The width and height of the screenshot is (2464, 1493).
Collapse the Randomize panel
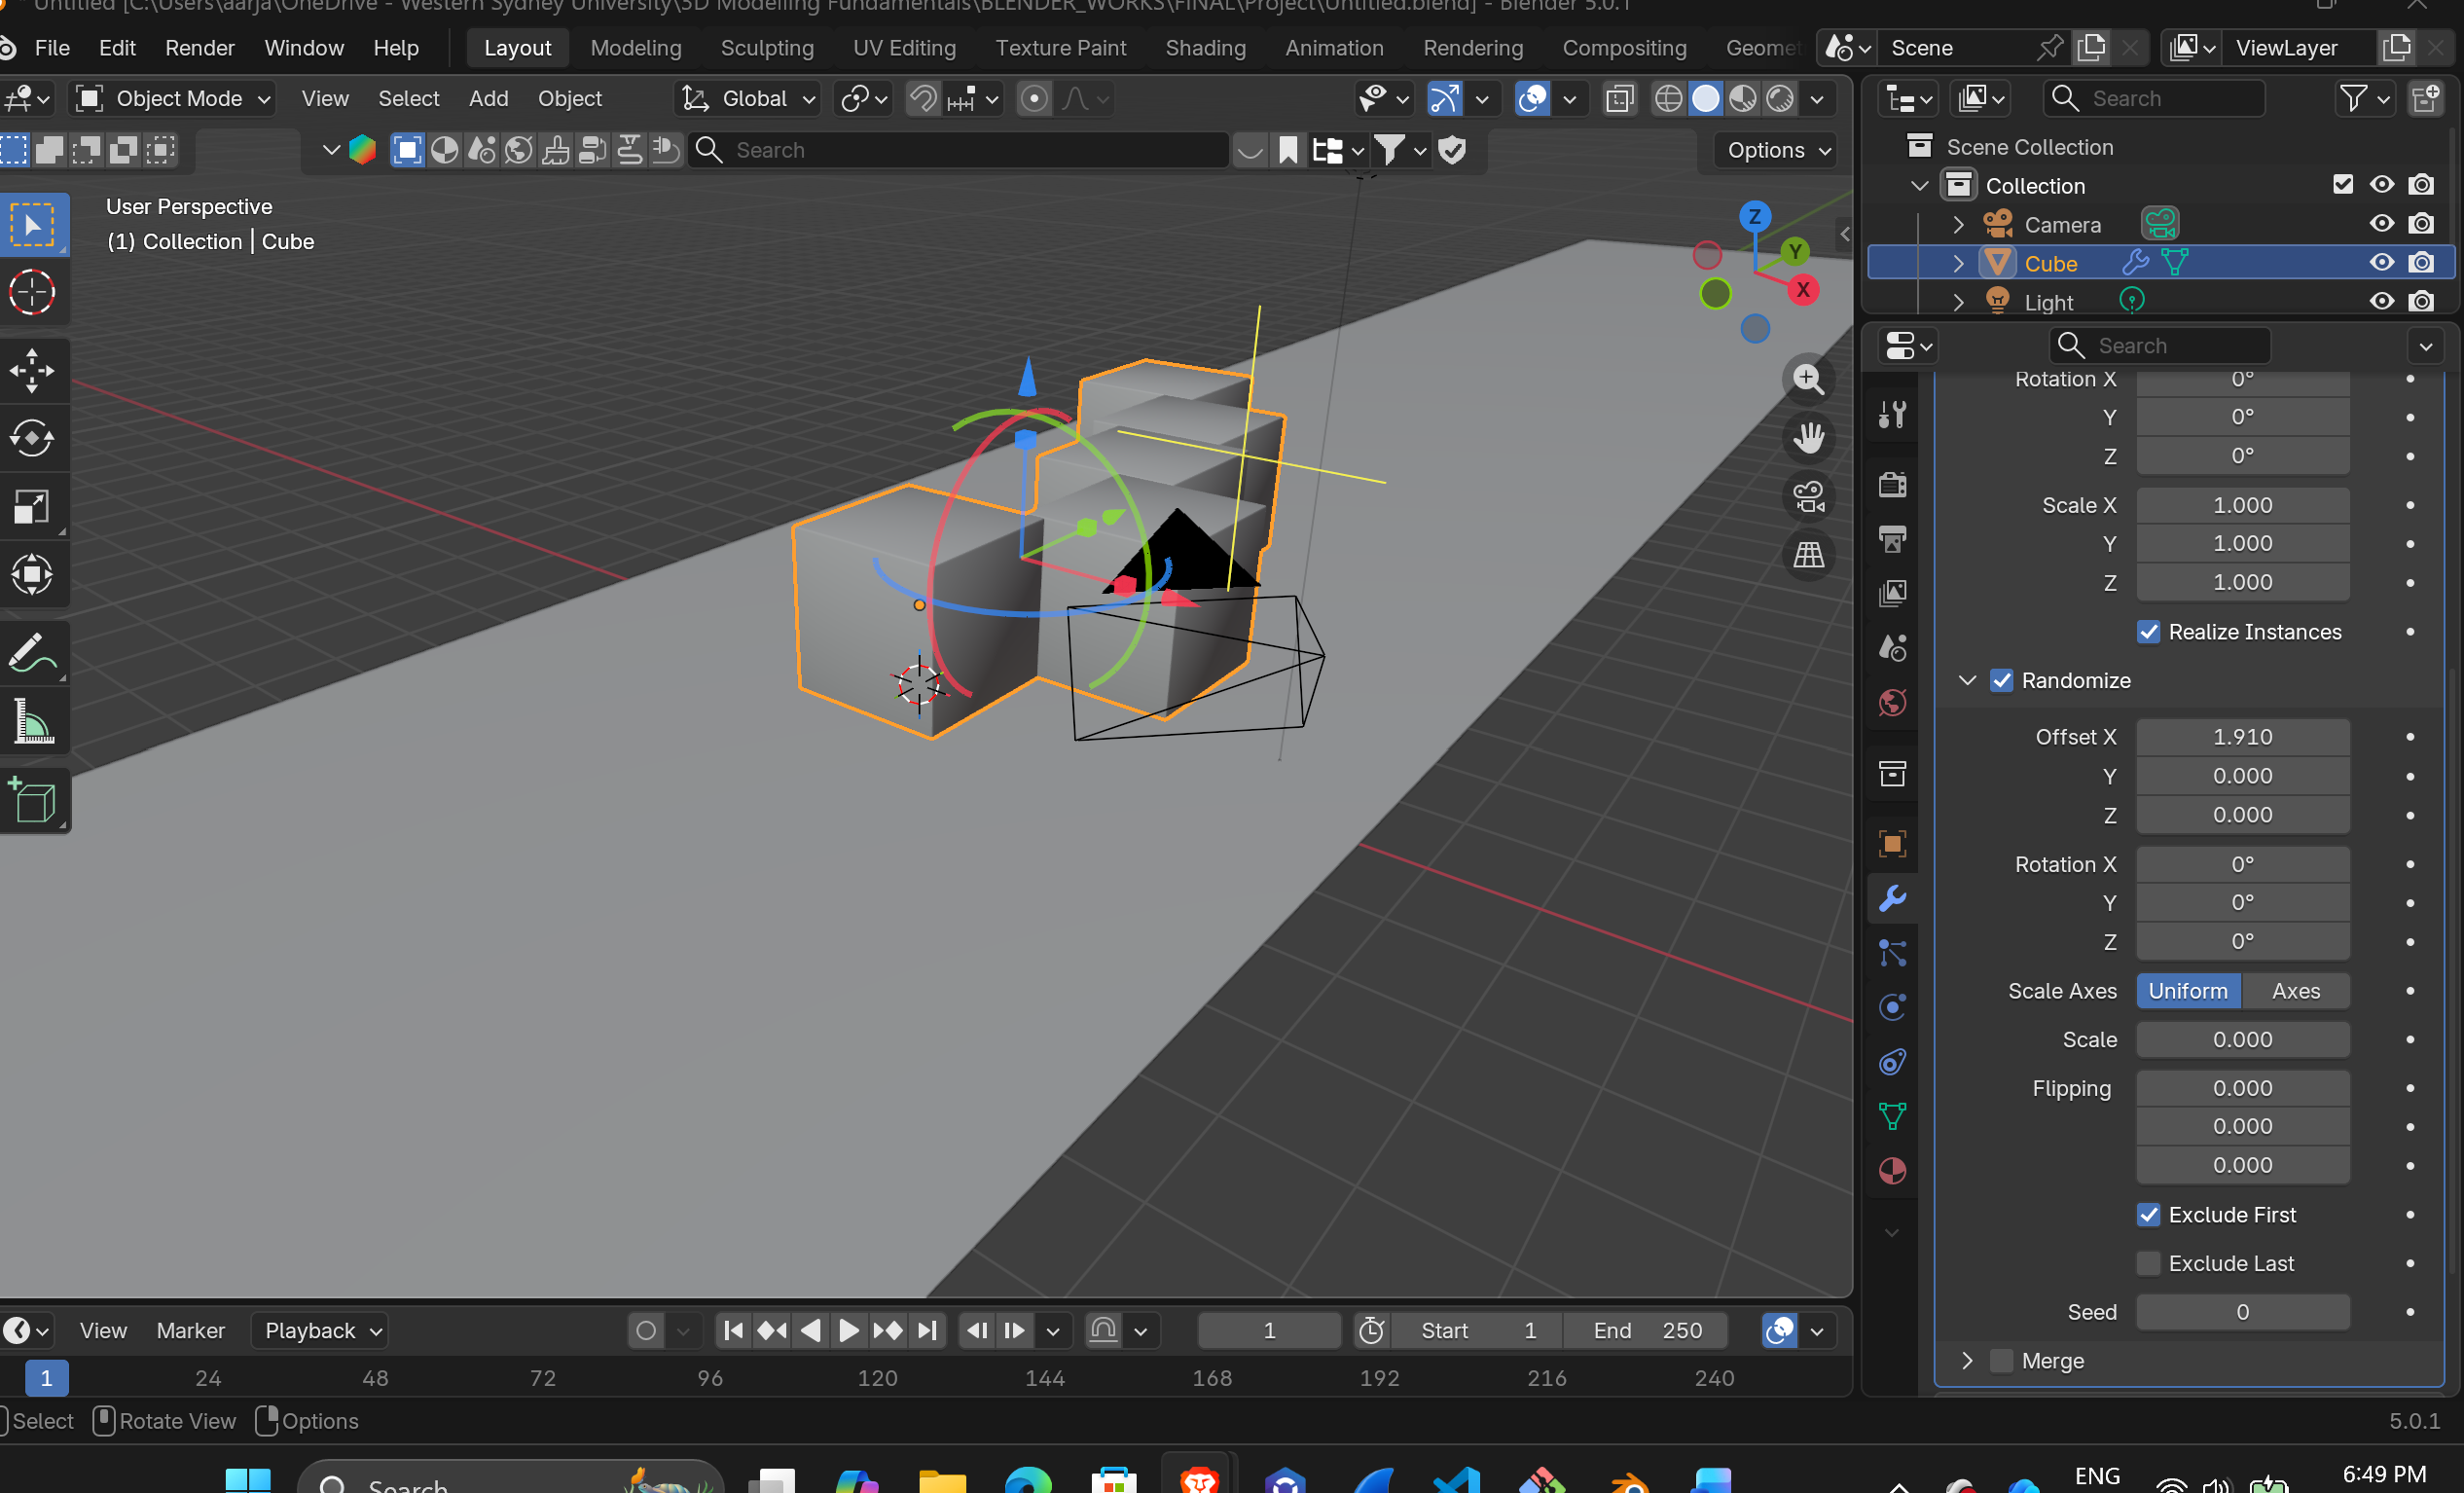pyautogui.click(x=1967, y=680)
